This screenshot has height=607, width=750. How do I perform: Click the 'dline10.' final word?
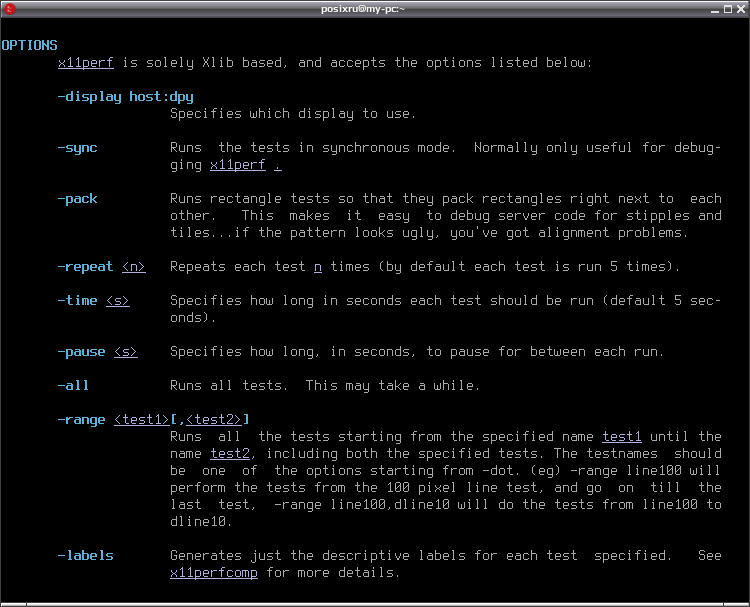pos(201,521)
